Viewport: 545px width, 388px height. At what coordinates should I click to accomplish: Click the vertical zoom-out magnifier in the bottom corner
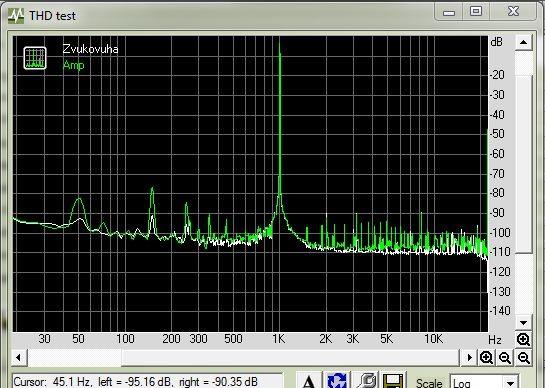pyautogui.click(x=524, y=357)
